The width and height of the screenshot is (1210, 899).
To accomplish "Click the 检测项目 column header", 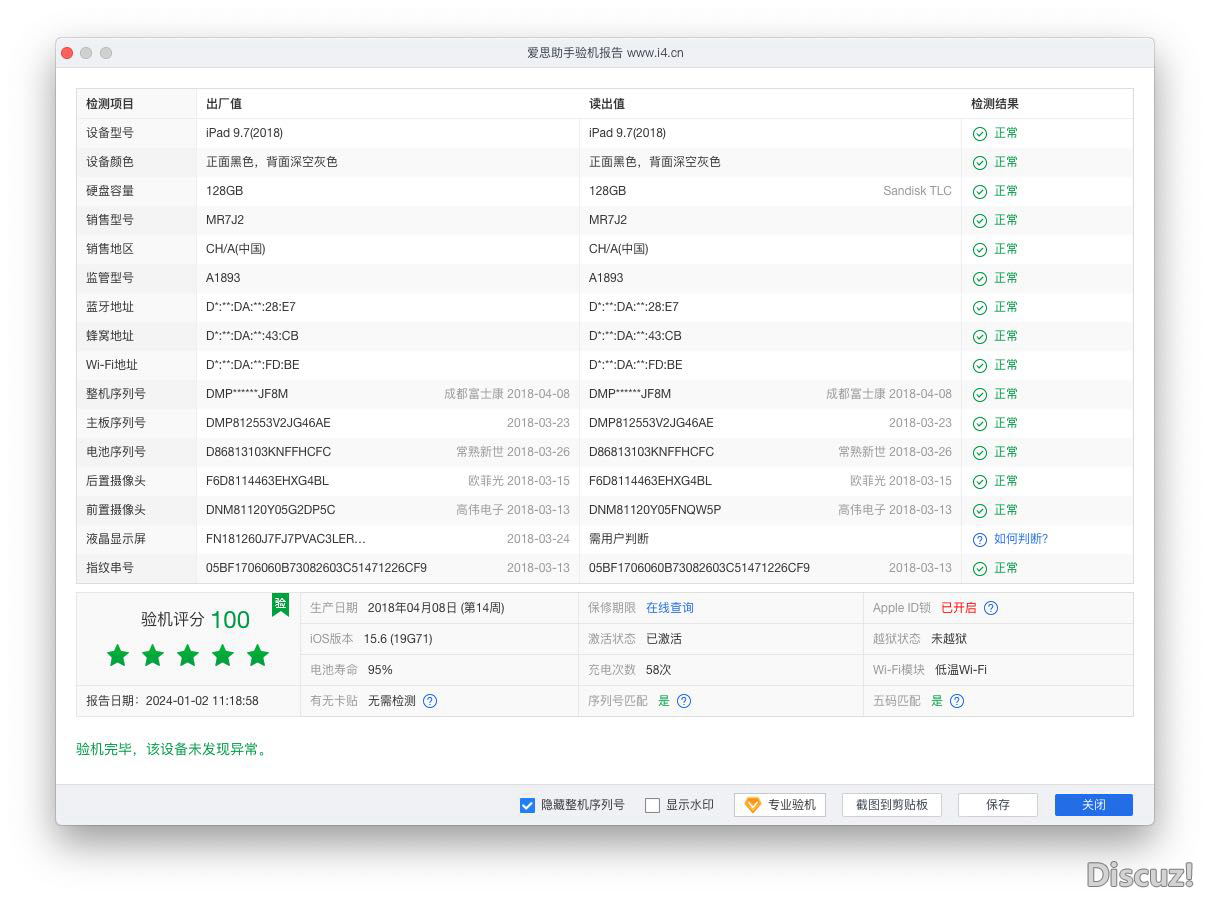I will click(x=110, y=104).
